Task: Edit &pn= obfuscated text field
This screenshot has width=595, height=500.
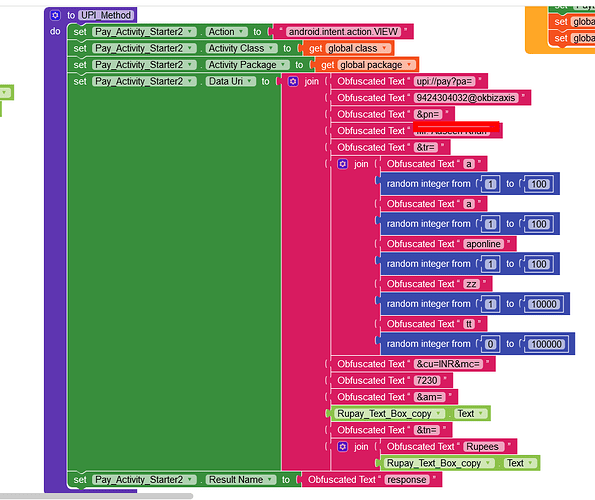Action: point(428,114)
